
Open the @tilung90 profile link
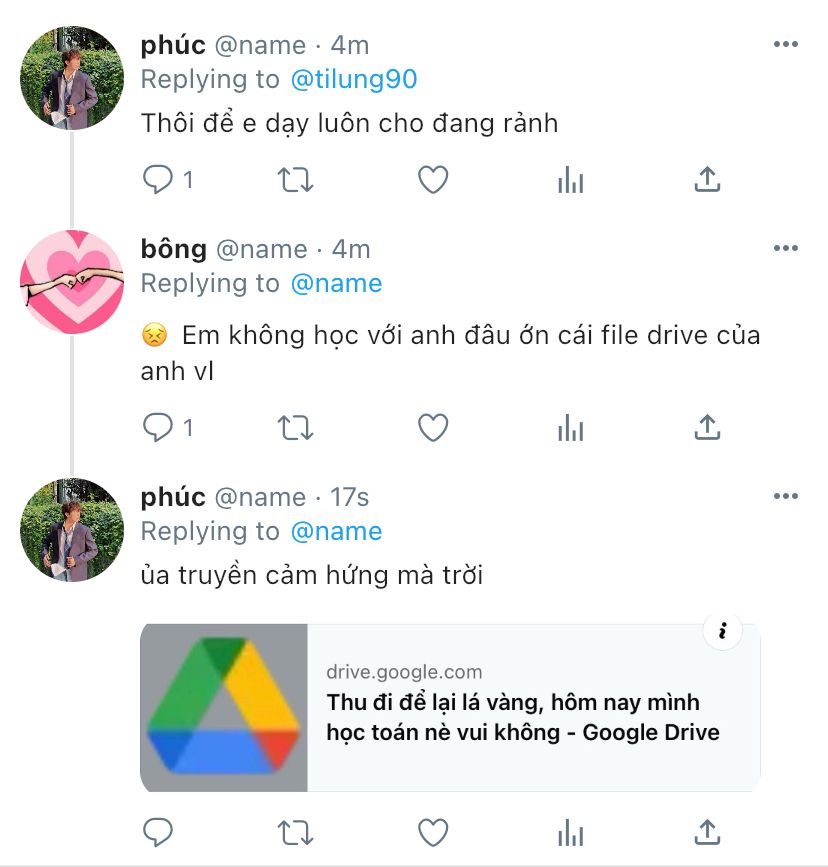(352, 79)
